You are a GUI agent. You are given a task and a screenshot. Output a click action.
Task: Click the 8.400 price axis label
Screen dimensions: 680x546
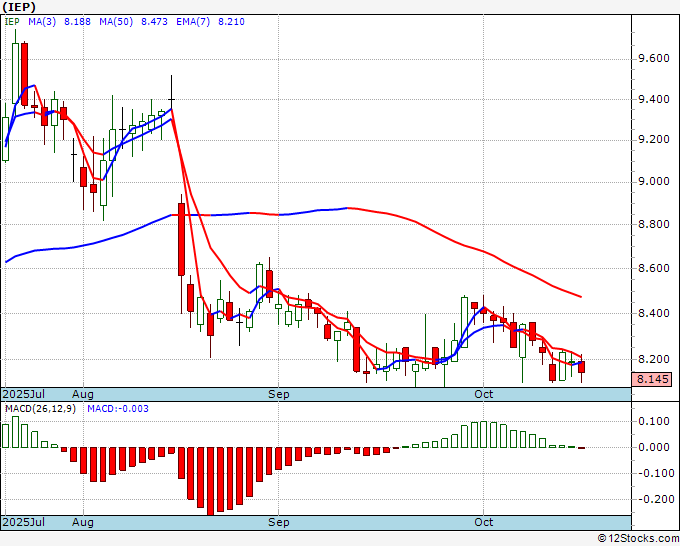(x=653, y=313)
